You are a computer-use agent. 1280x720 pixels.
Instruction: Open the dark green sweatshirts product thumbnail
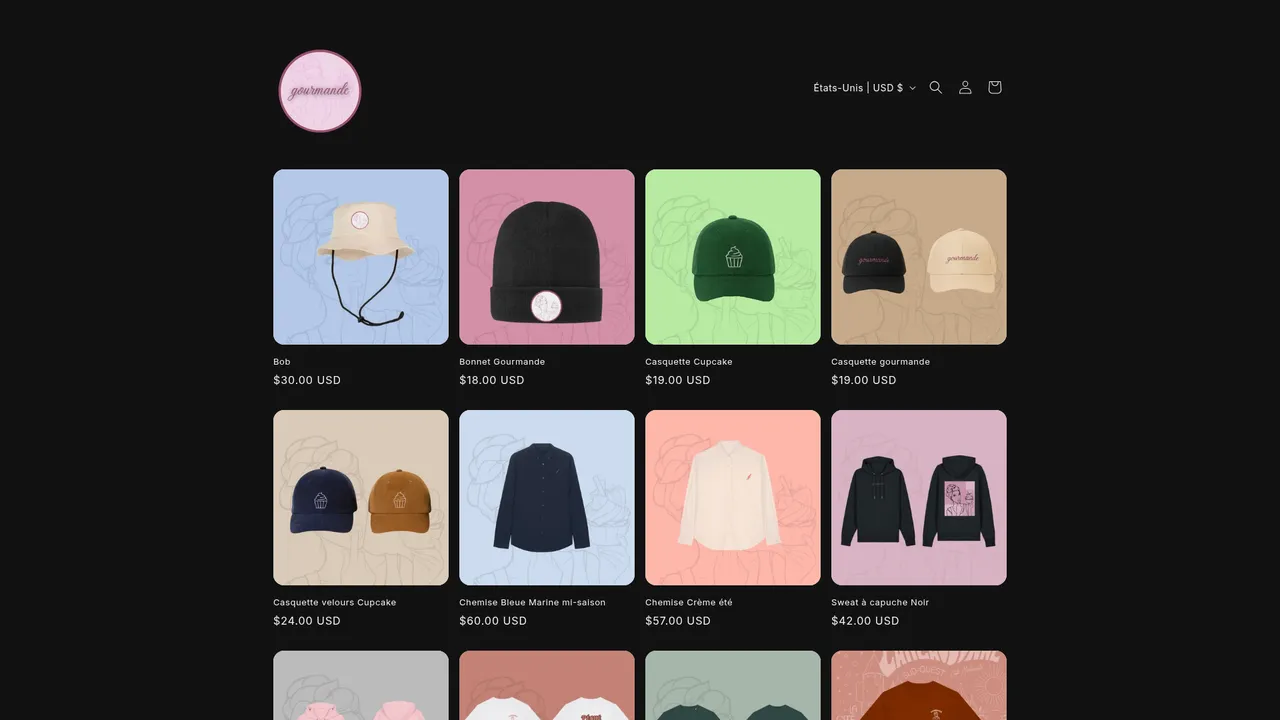click(x=733, y=686)
